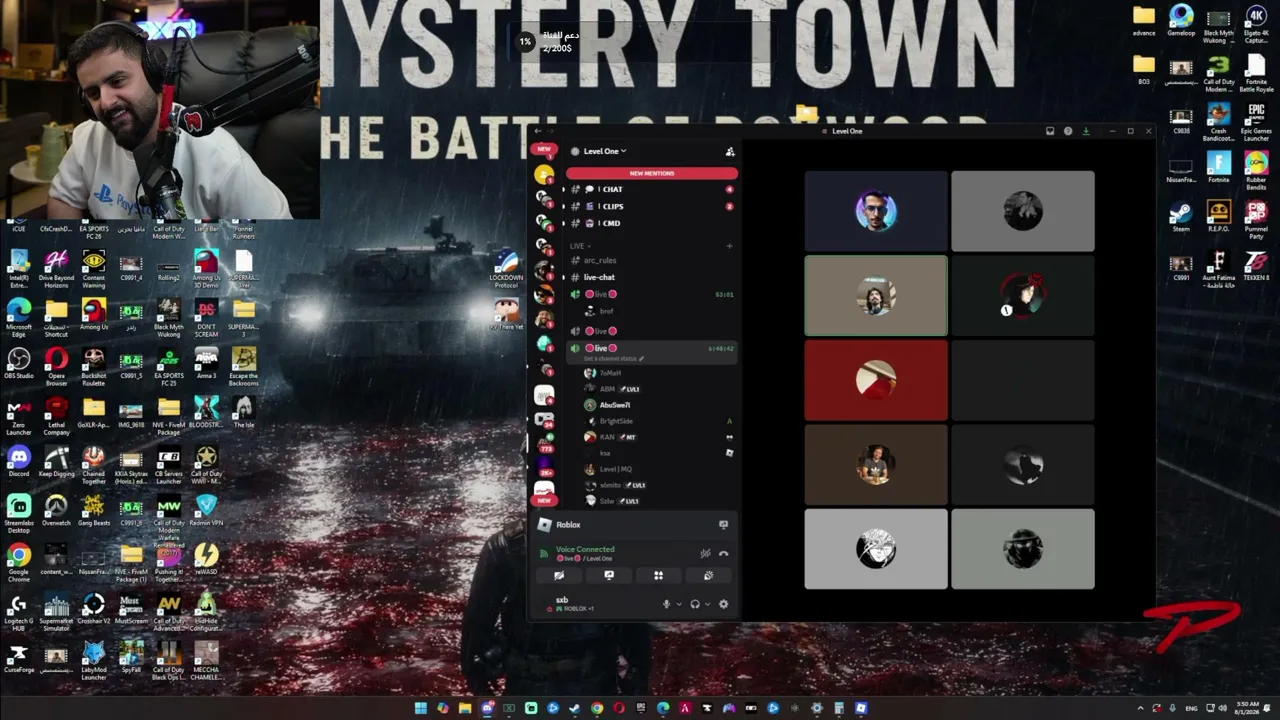Mute the microphone in Discord
The height and width of the screenshot is (720, 1280).
pos(666,604)
